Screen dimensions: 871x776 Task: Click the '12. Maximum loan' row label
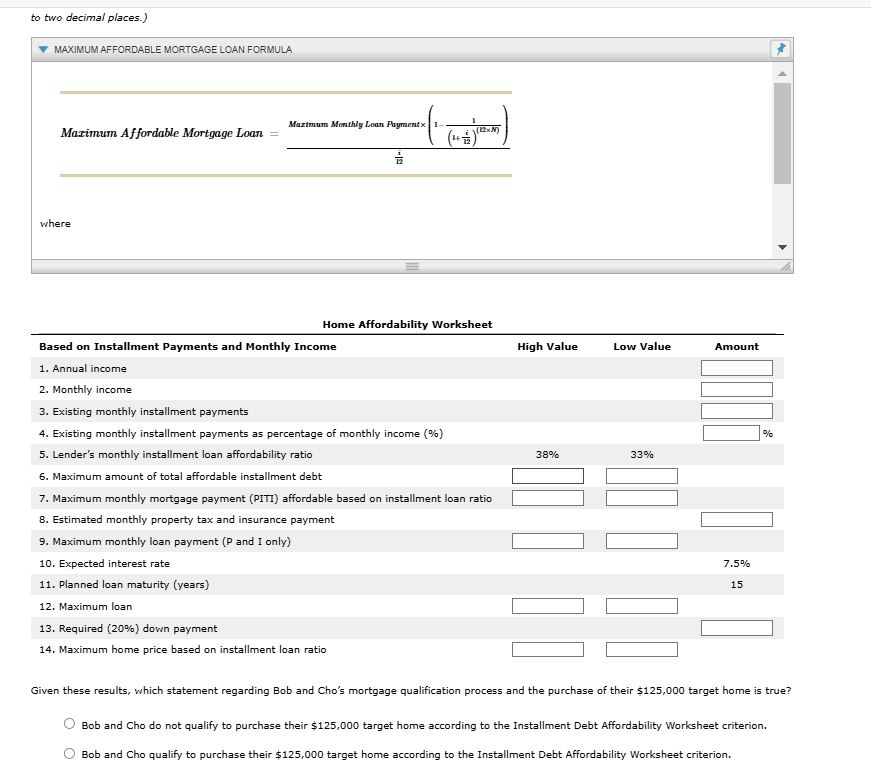86,607
